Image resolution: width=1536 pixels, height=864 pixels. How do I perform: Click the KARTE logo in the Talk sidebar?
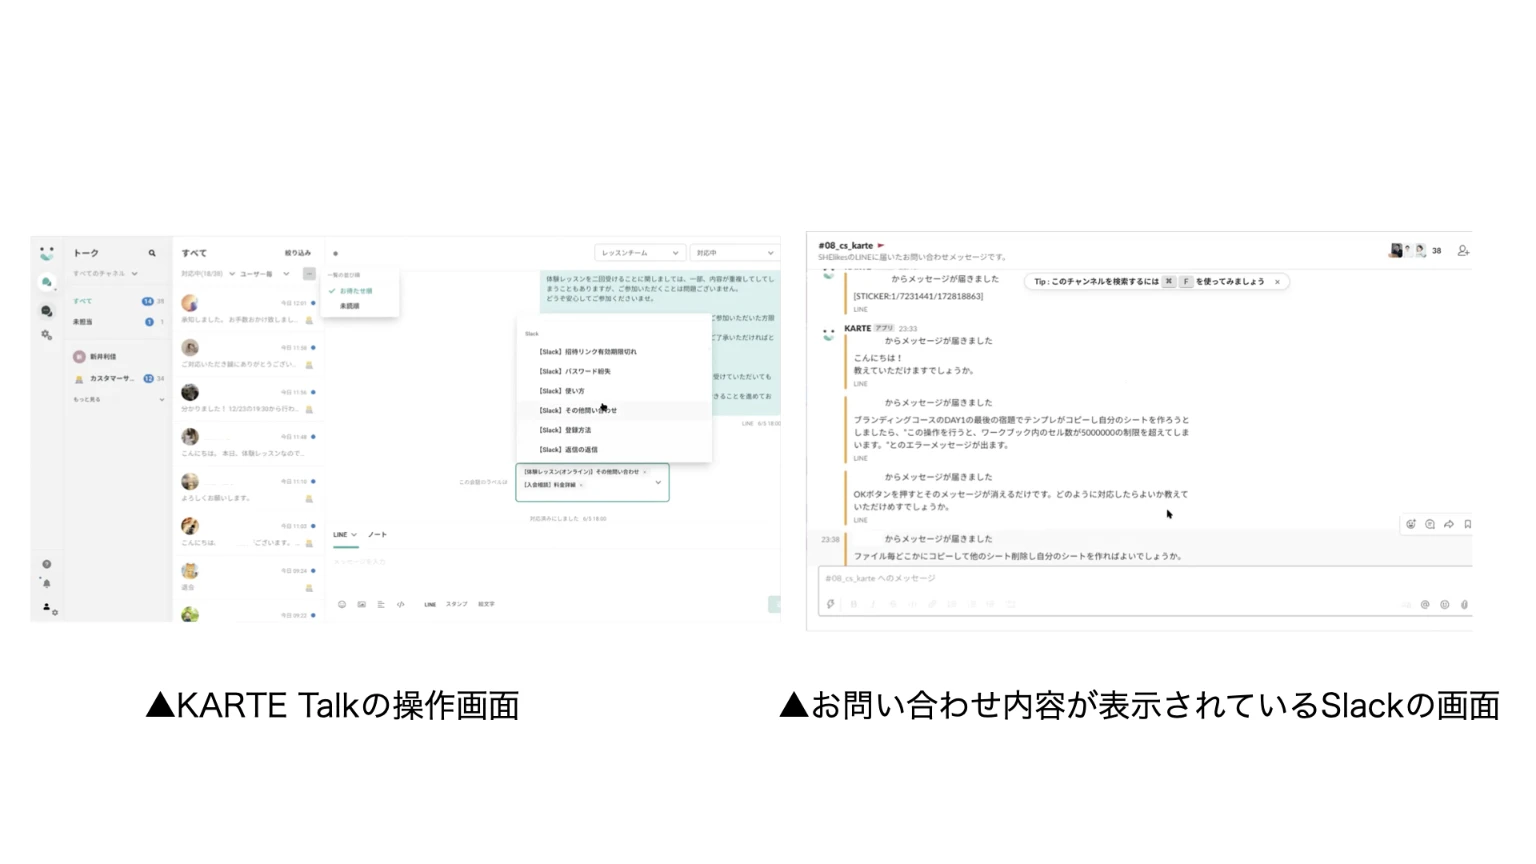46,254
